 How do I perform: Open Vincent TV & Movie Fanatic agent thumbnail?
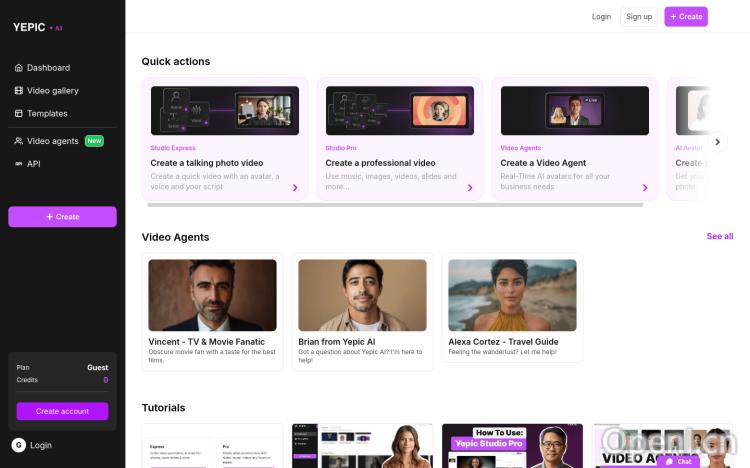tap(212, 295)
